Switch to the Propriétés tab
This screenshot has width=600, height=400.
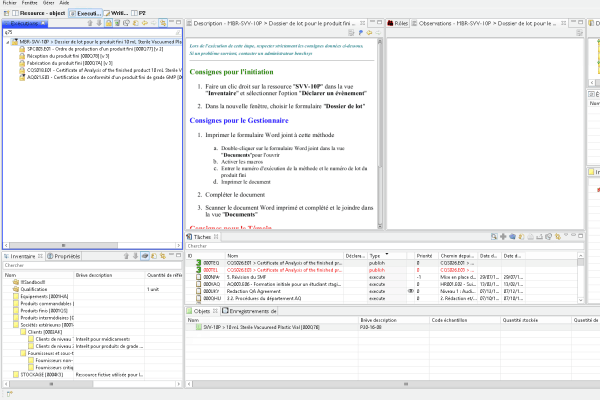[x=64, y=256]
